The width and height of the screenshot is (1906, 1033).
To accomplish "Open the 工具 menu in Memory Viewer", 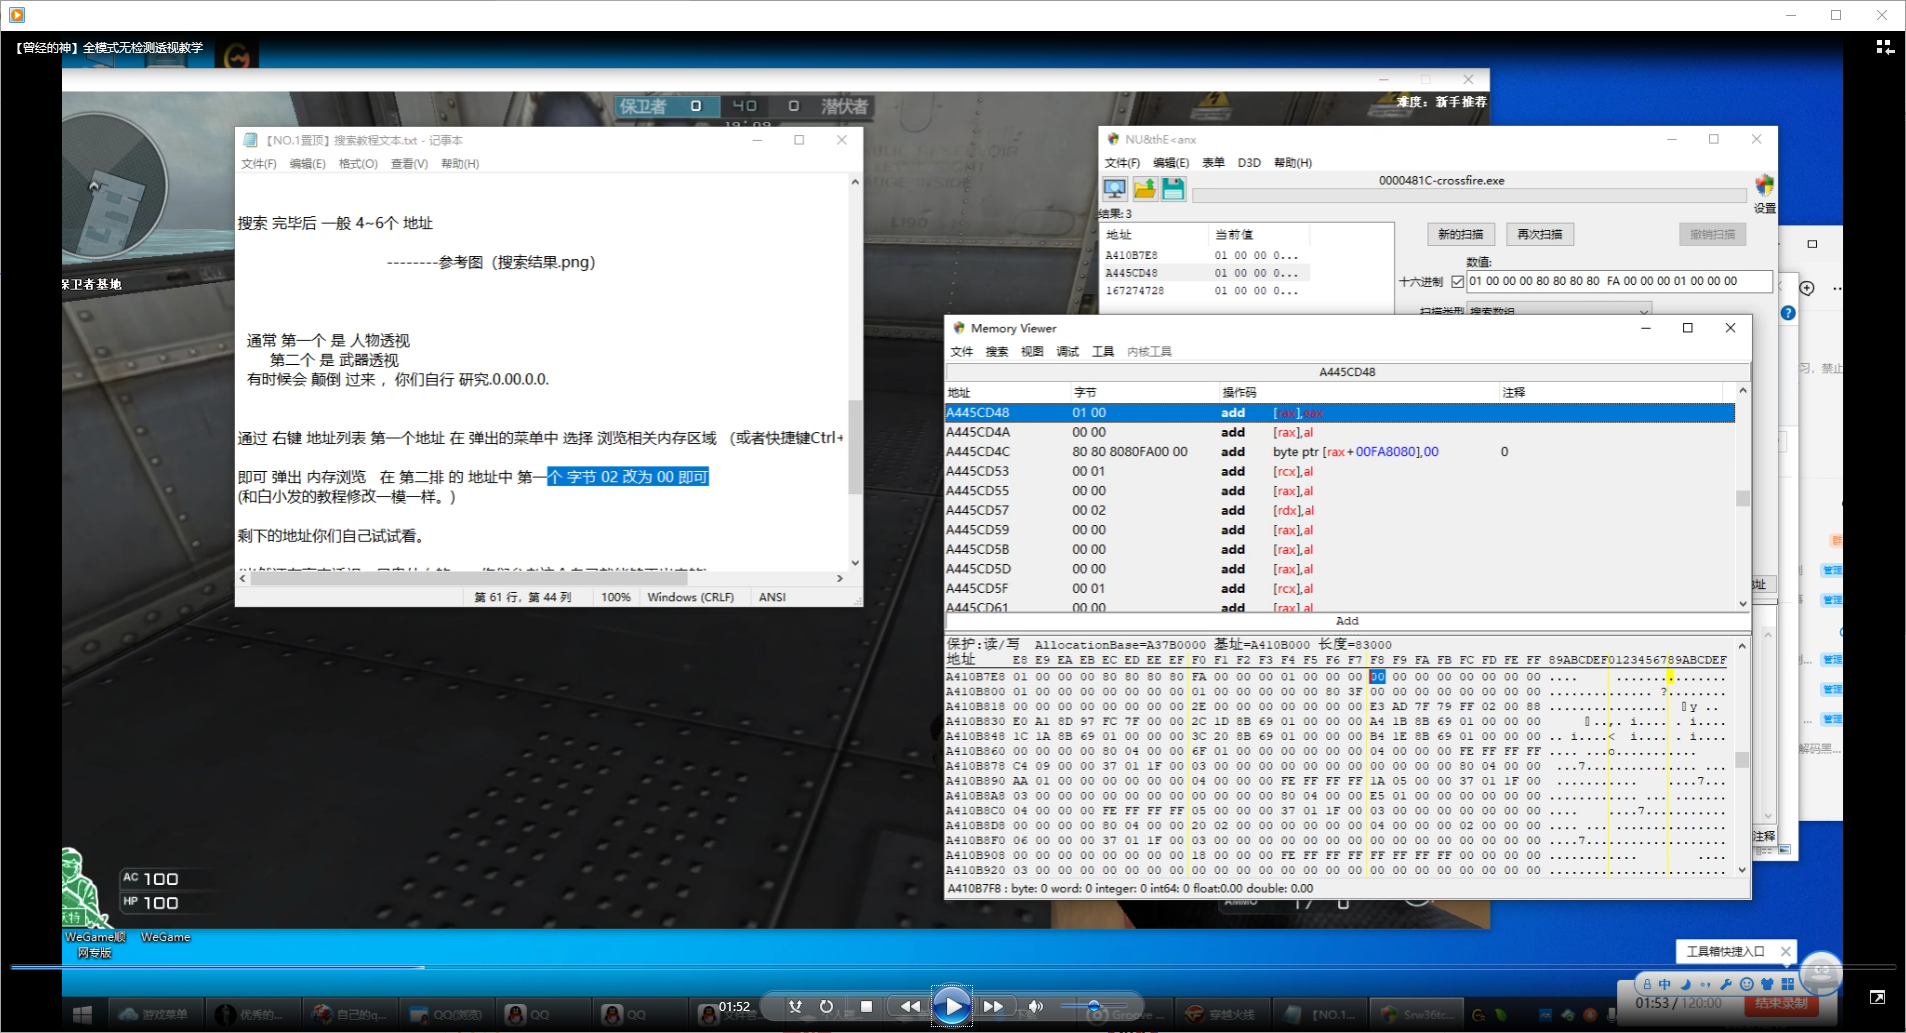I will click(1102, 352).
